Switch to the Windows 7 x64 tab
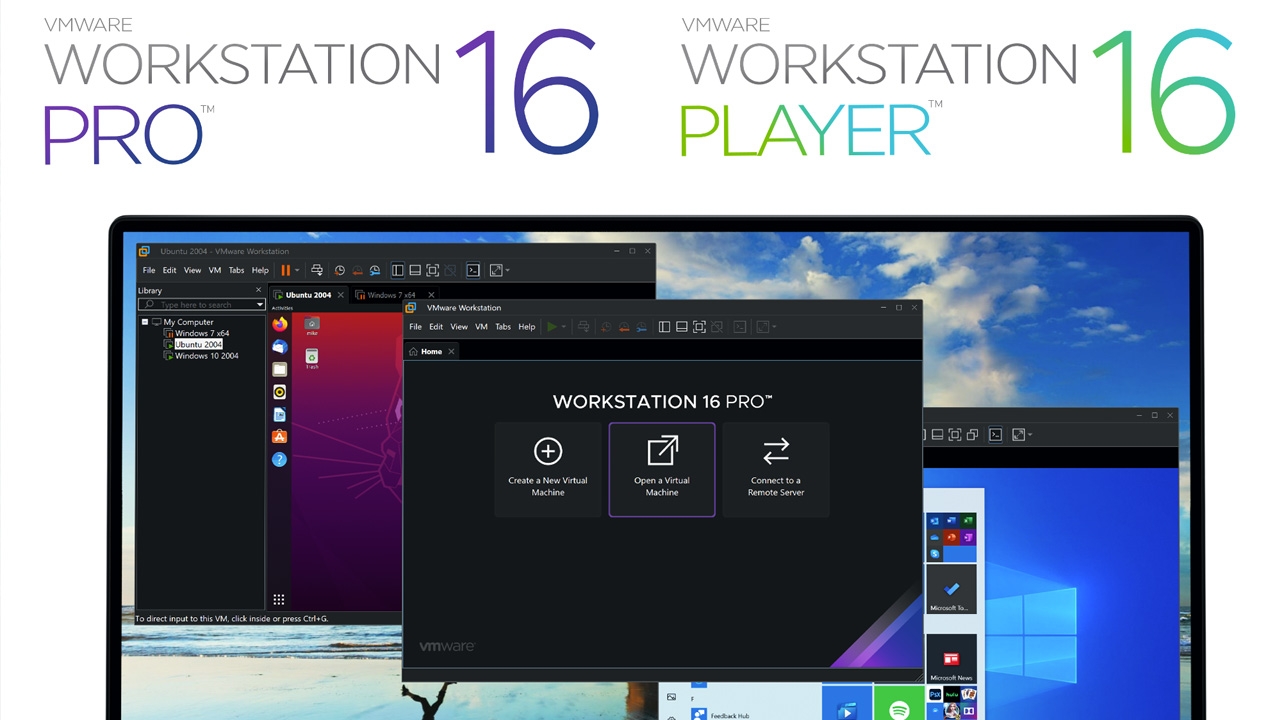 click(x=391, y=295)
